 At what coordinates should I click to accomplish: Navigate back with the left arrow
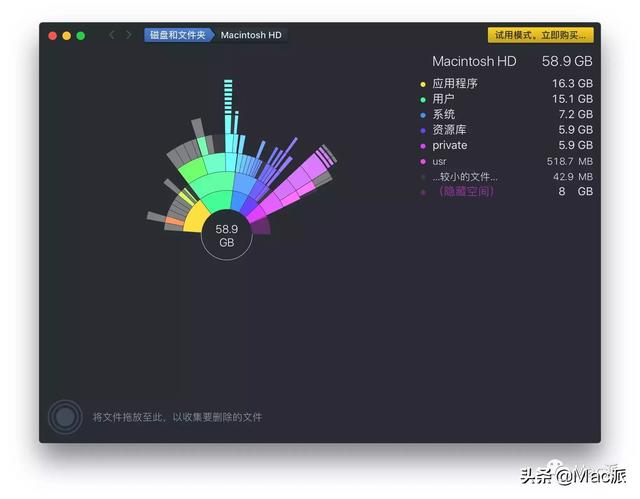click(111, 35)
